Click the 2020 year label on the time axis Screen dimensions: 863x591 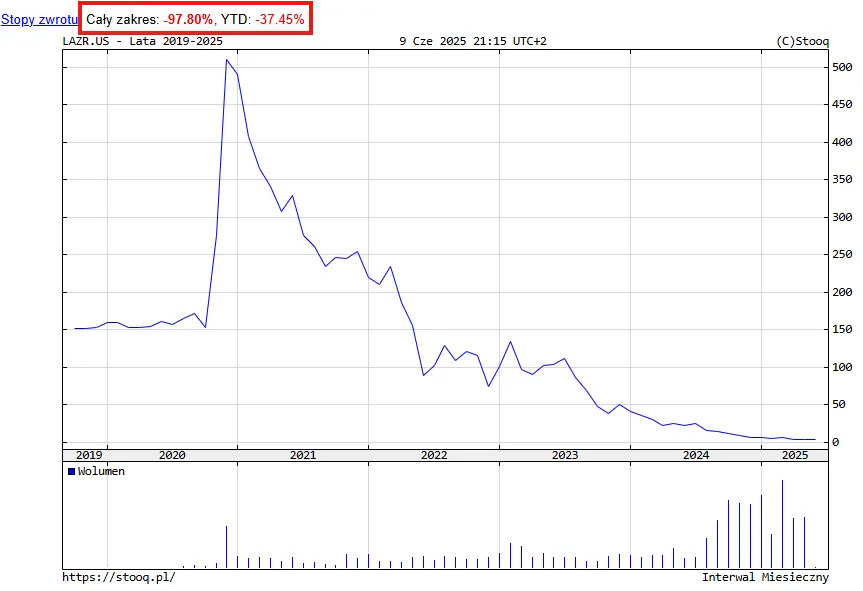tap(172, 455)
